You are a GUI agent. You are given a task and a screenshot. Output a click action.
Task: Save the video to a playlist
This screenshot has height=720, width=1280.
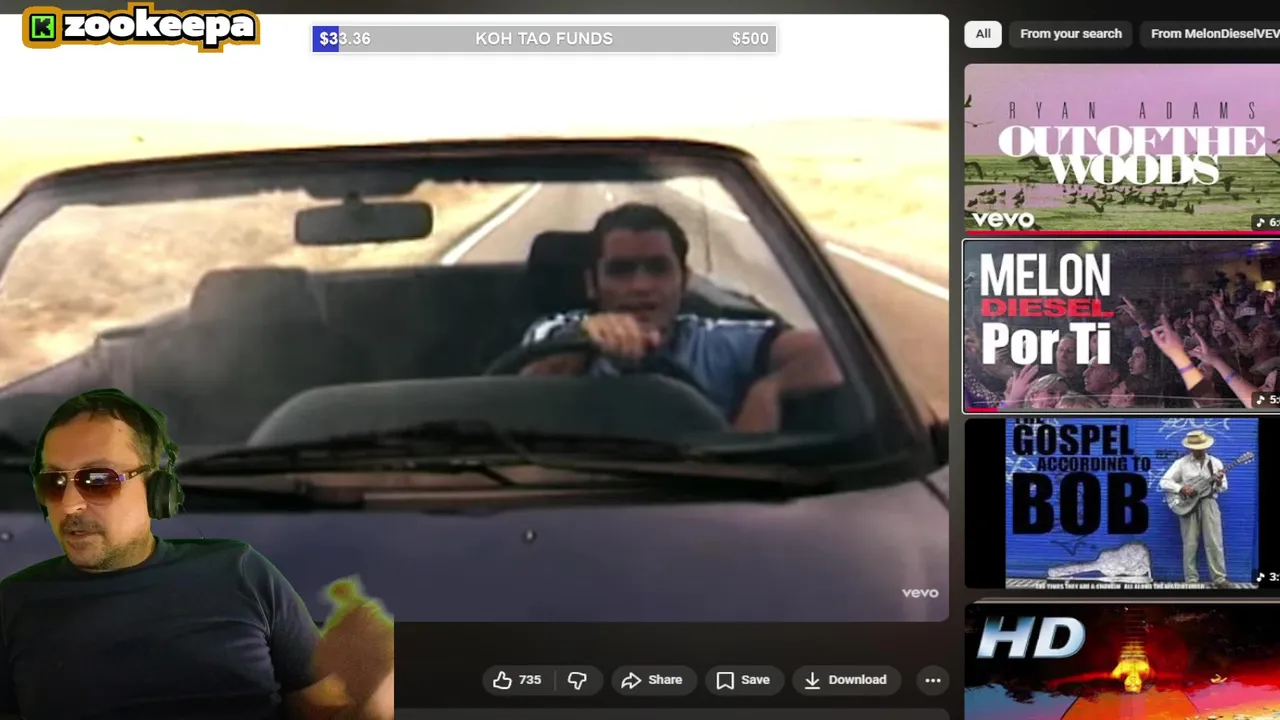pyautogui.click(x=743, y=680)
